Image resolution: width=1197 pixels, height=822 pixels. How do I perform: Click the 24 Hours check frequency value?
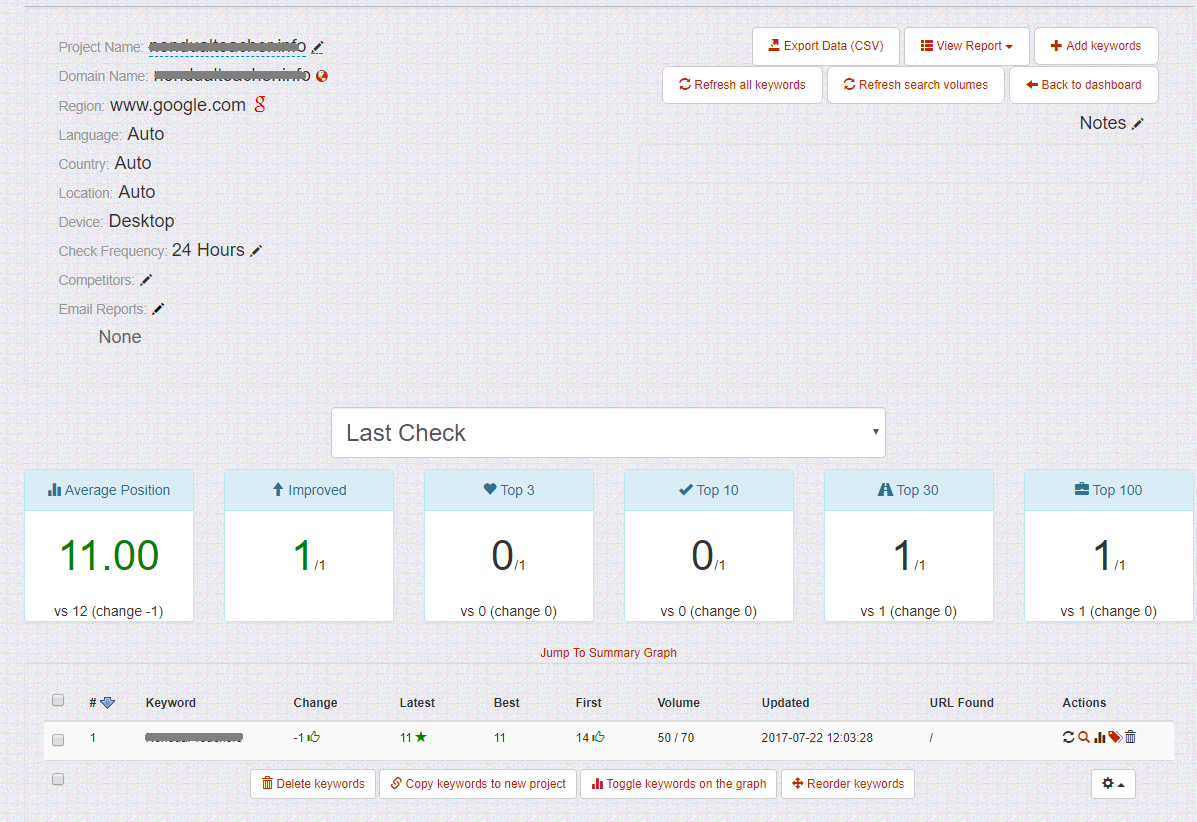[208, 250]
